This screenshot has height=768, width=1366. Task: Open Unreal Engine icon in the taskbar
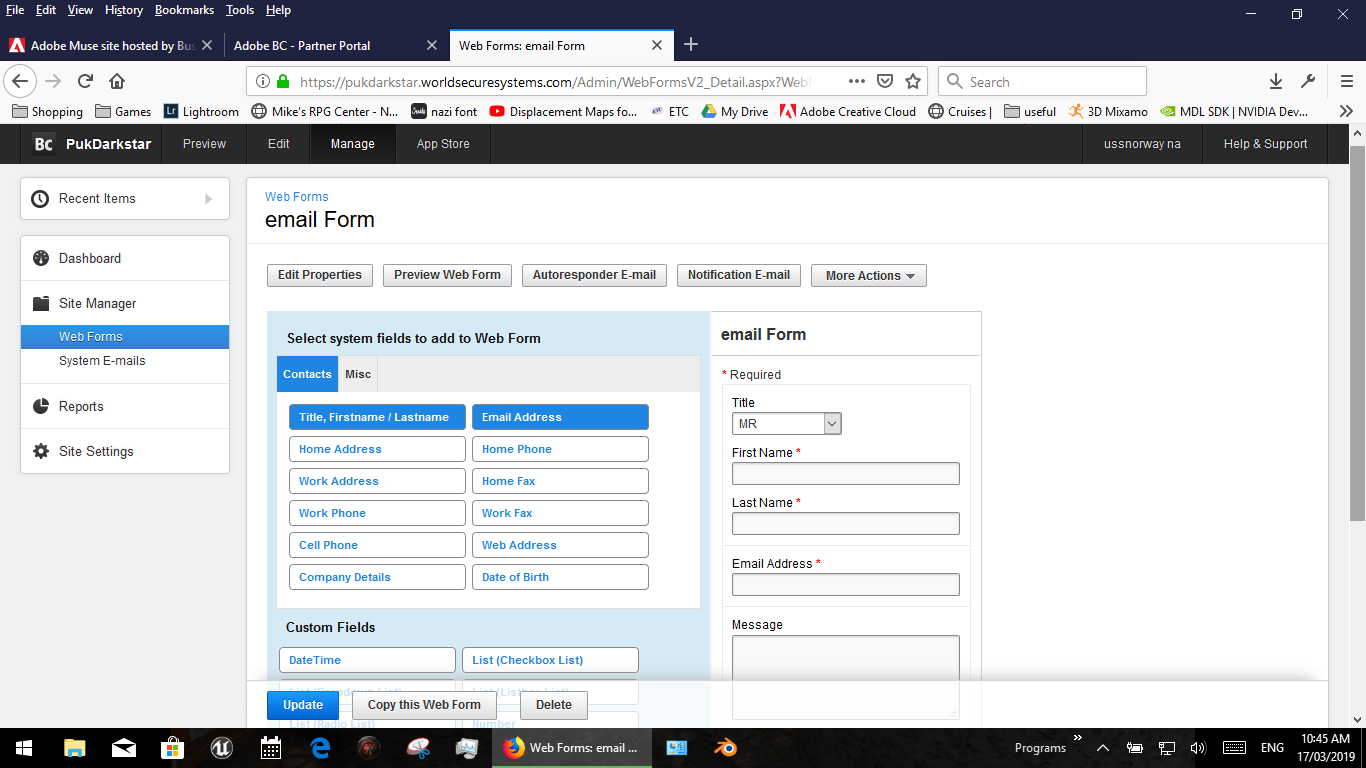(x=221, y=747)
